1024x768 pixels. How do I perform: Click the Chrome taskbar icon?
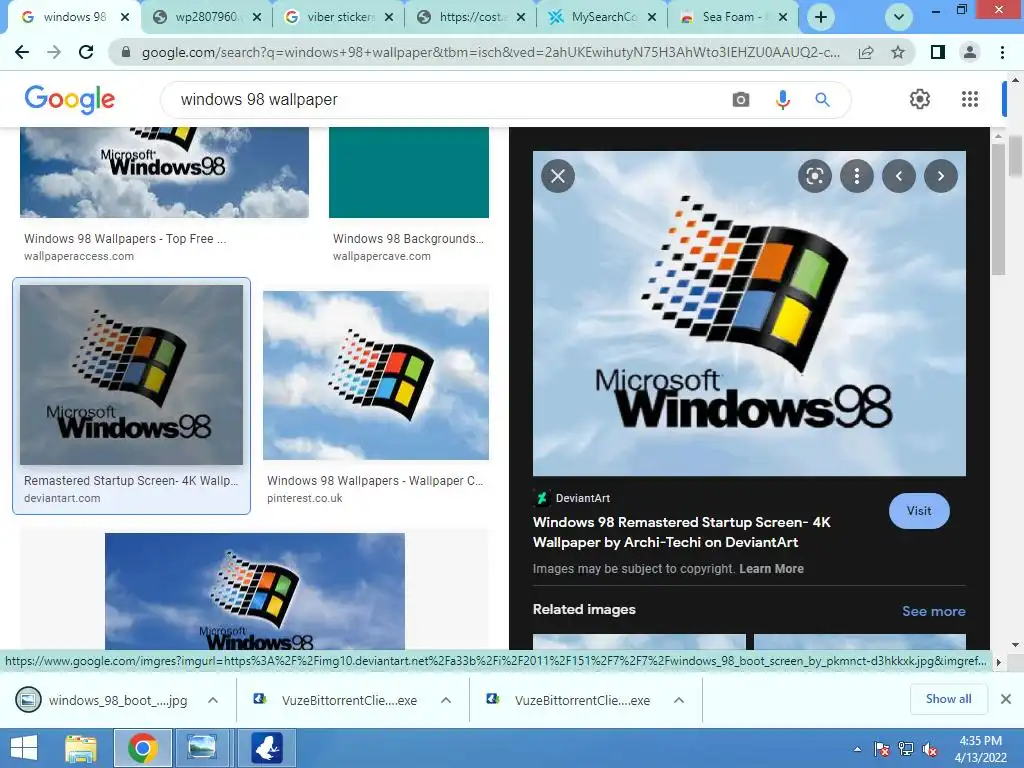coord(142,748)
